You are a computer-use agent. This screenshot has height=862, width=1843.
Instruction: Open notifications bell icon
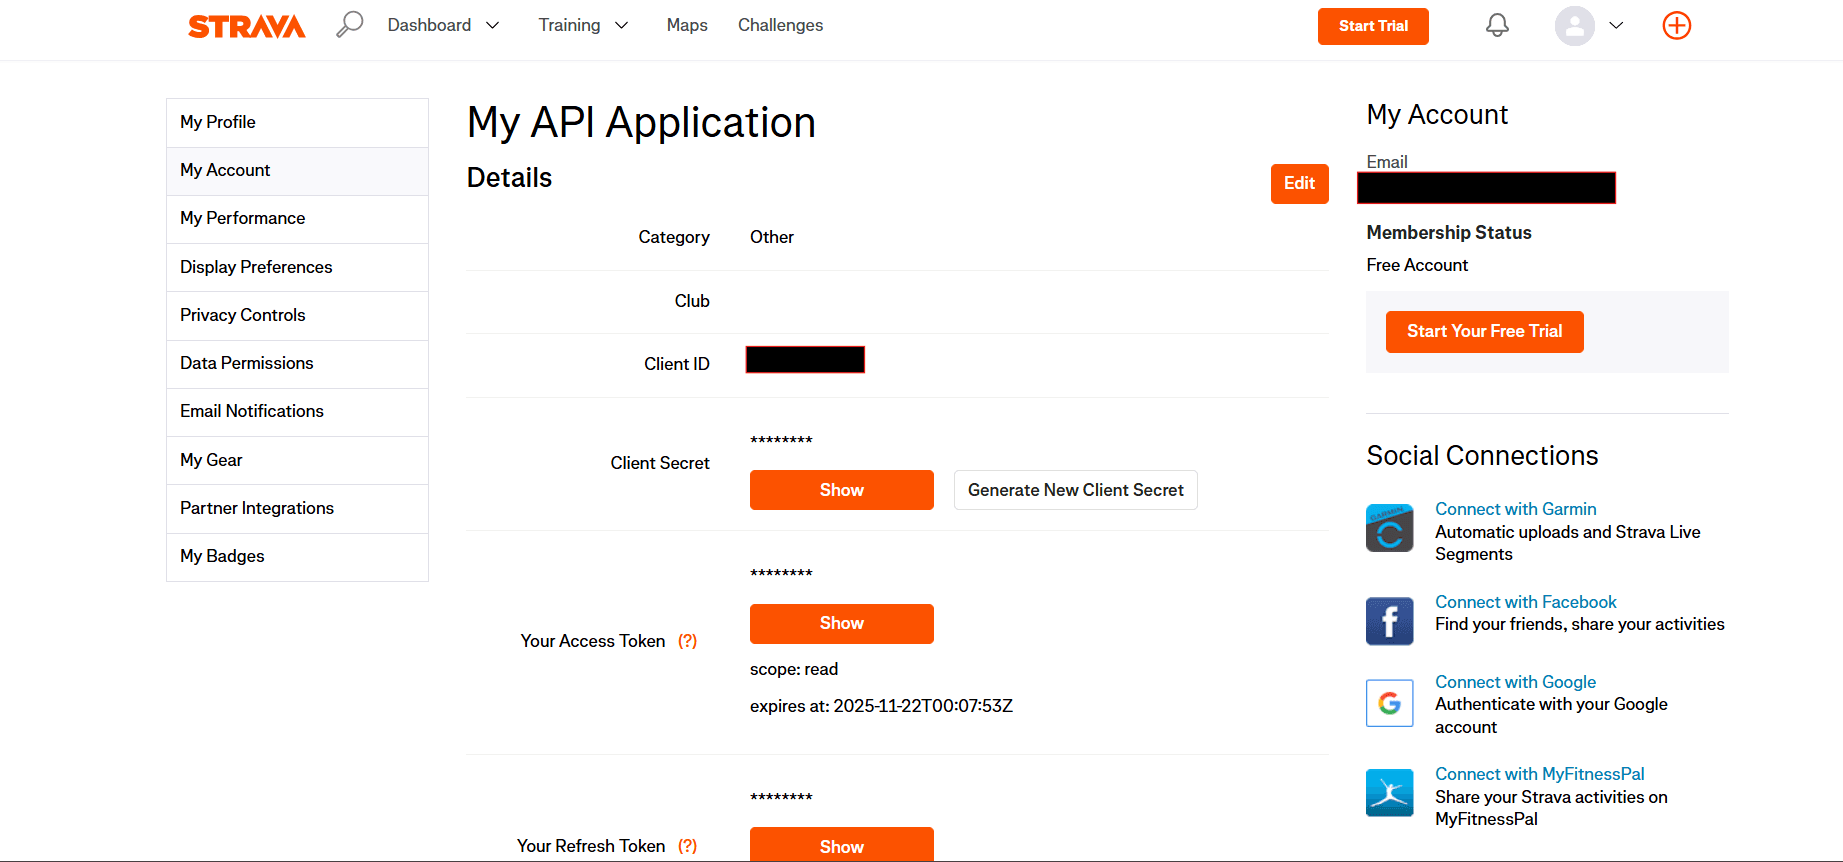pos(1497,25)
